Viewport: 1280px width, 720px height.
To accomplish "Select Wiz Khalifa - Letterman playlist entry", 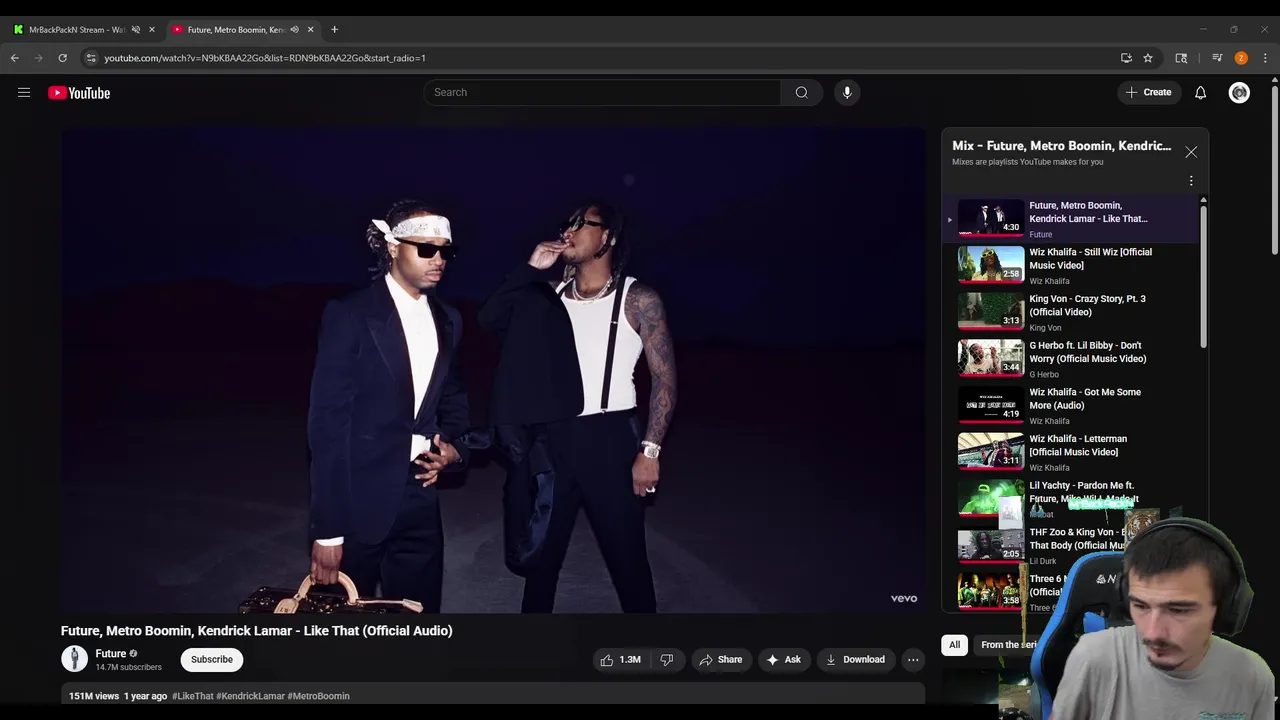I will click(x=1070, y=453).
